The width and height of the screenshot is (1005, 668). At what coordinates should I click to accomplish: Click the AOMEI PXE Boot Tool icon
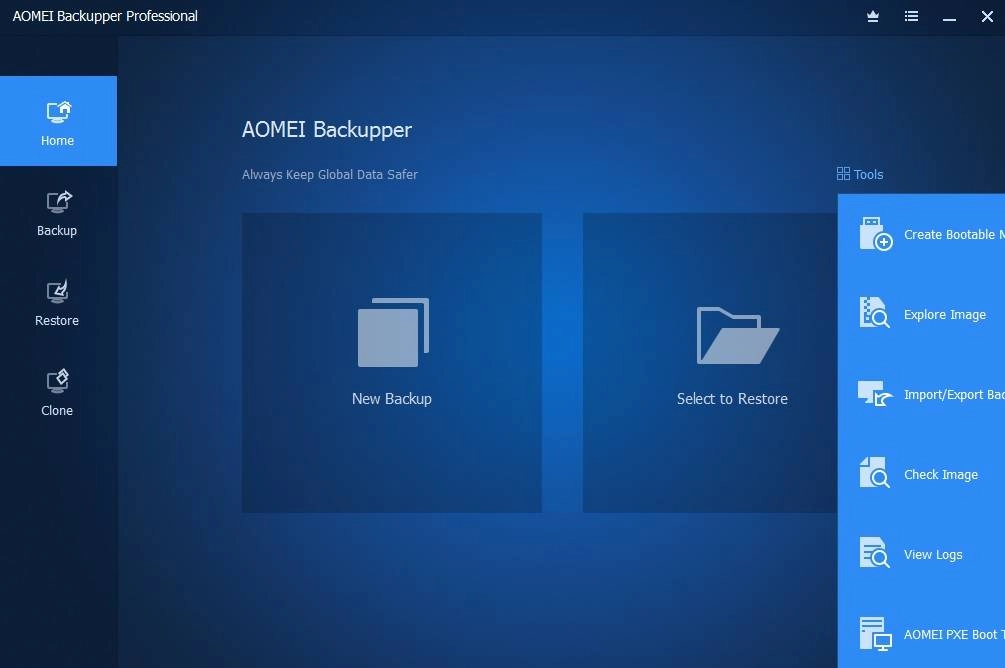pos(876,633)
